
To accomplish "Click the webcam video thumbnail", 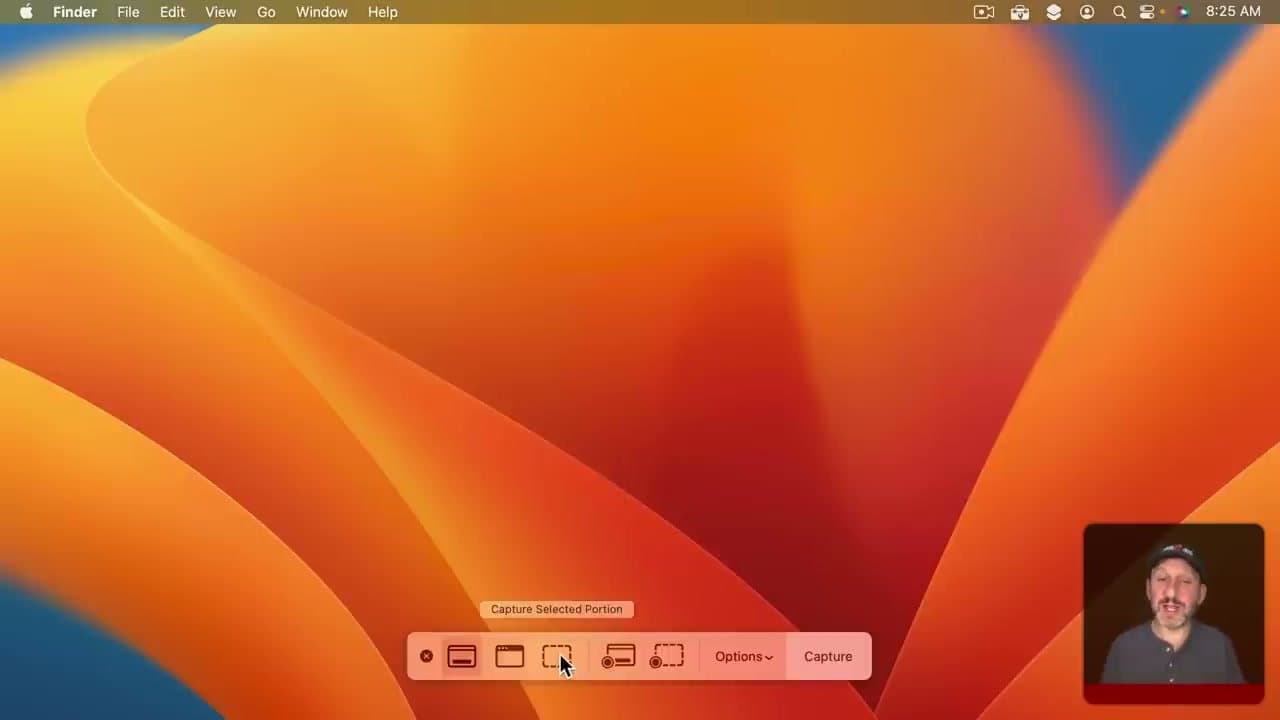I will click(x=1174, y=614).
